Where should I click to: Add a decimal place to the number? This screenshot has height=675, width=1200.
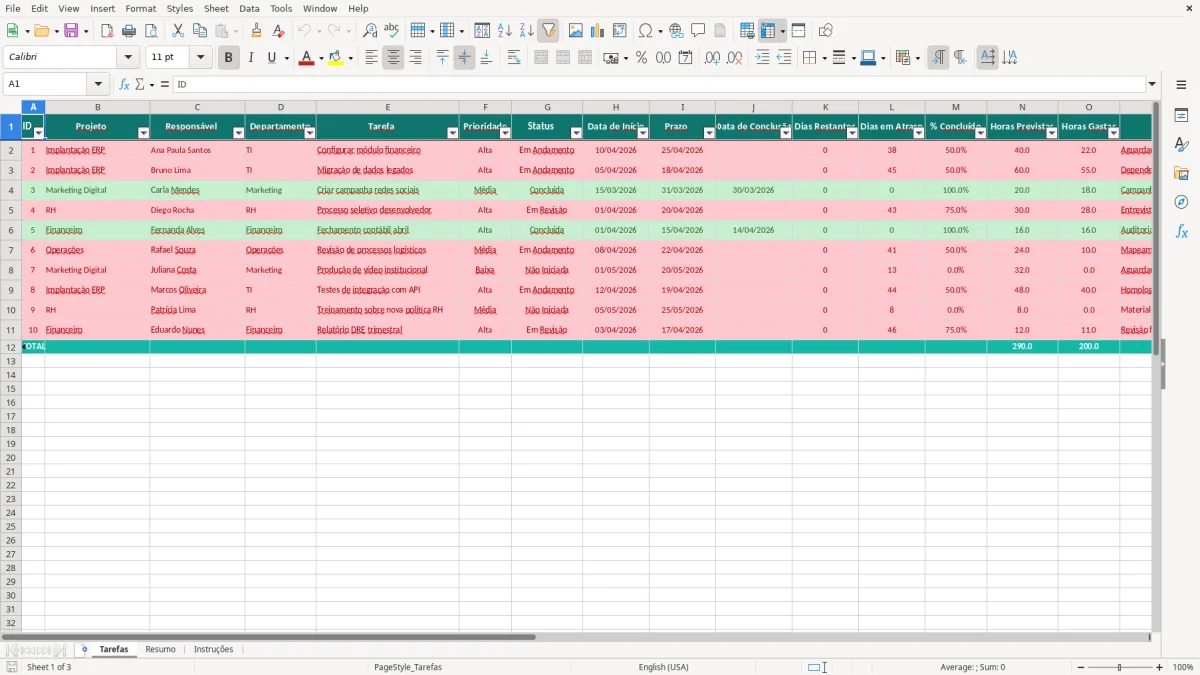[712, 58]
